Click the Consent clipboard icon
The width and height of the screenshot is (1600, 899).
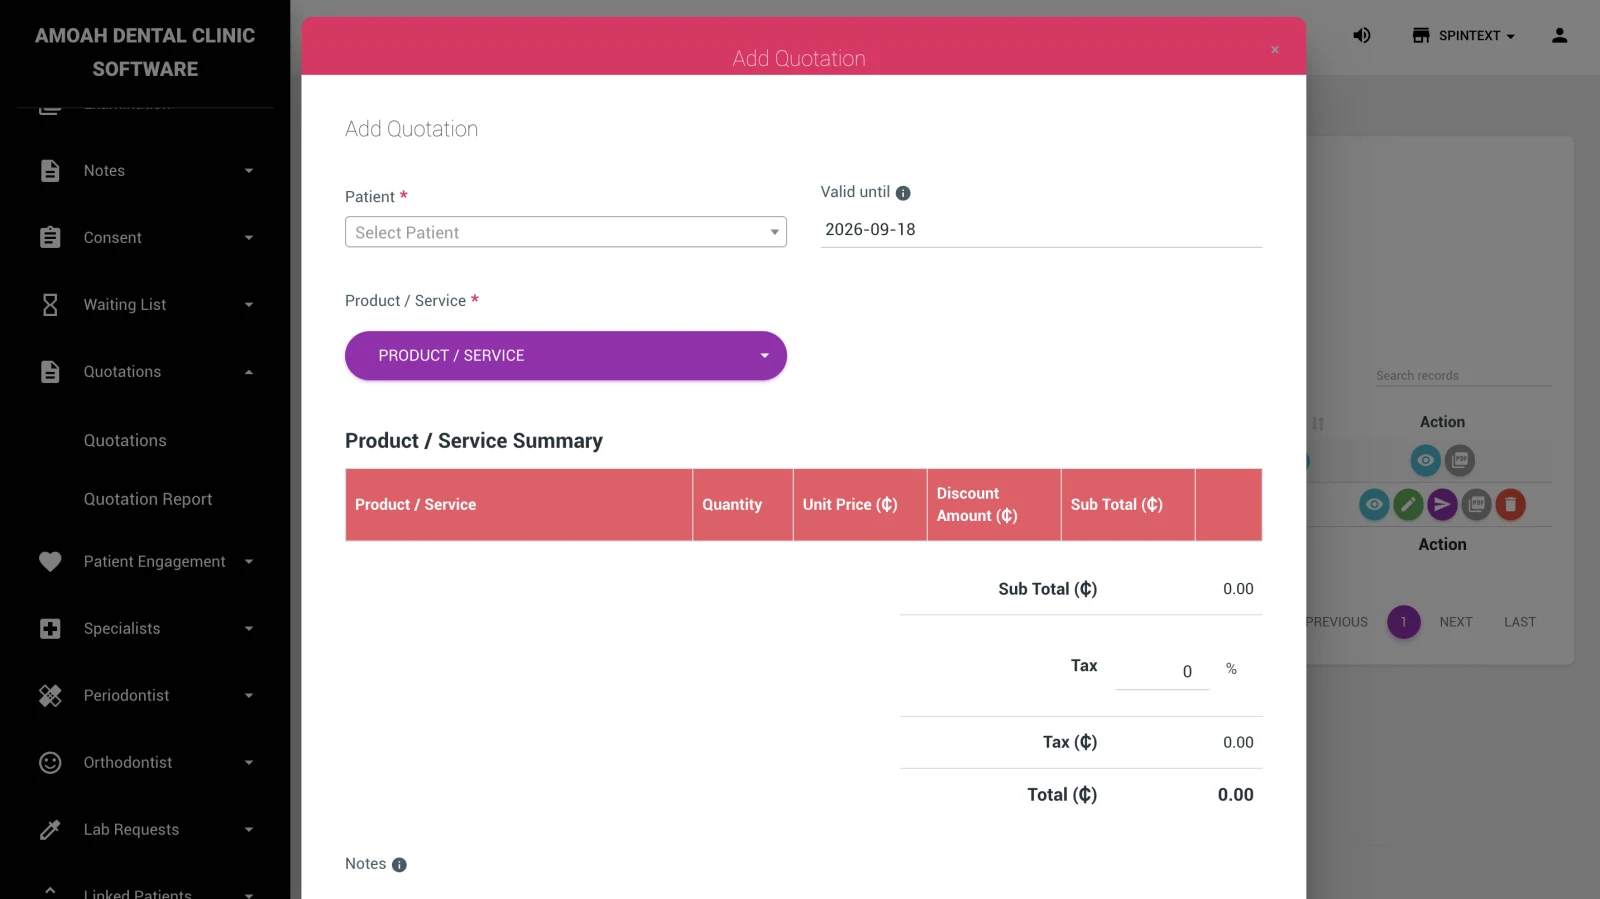50,238
